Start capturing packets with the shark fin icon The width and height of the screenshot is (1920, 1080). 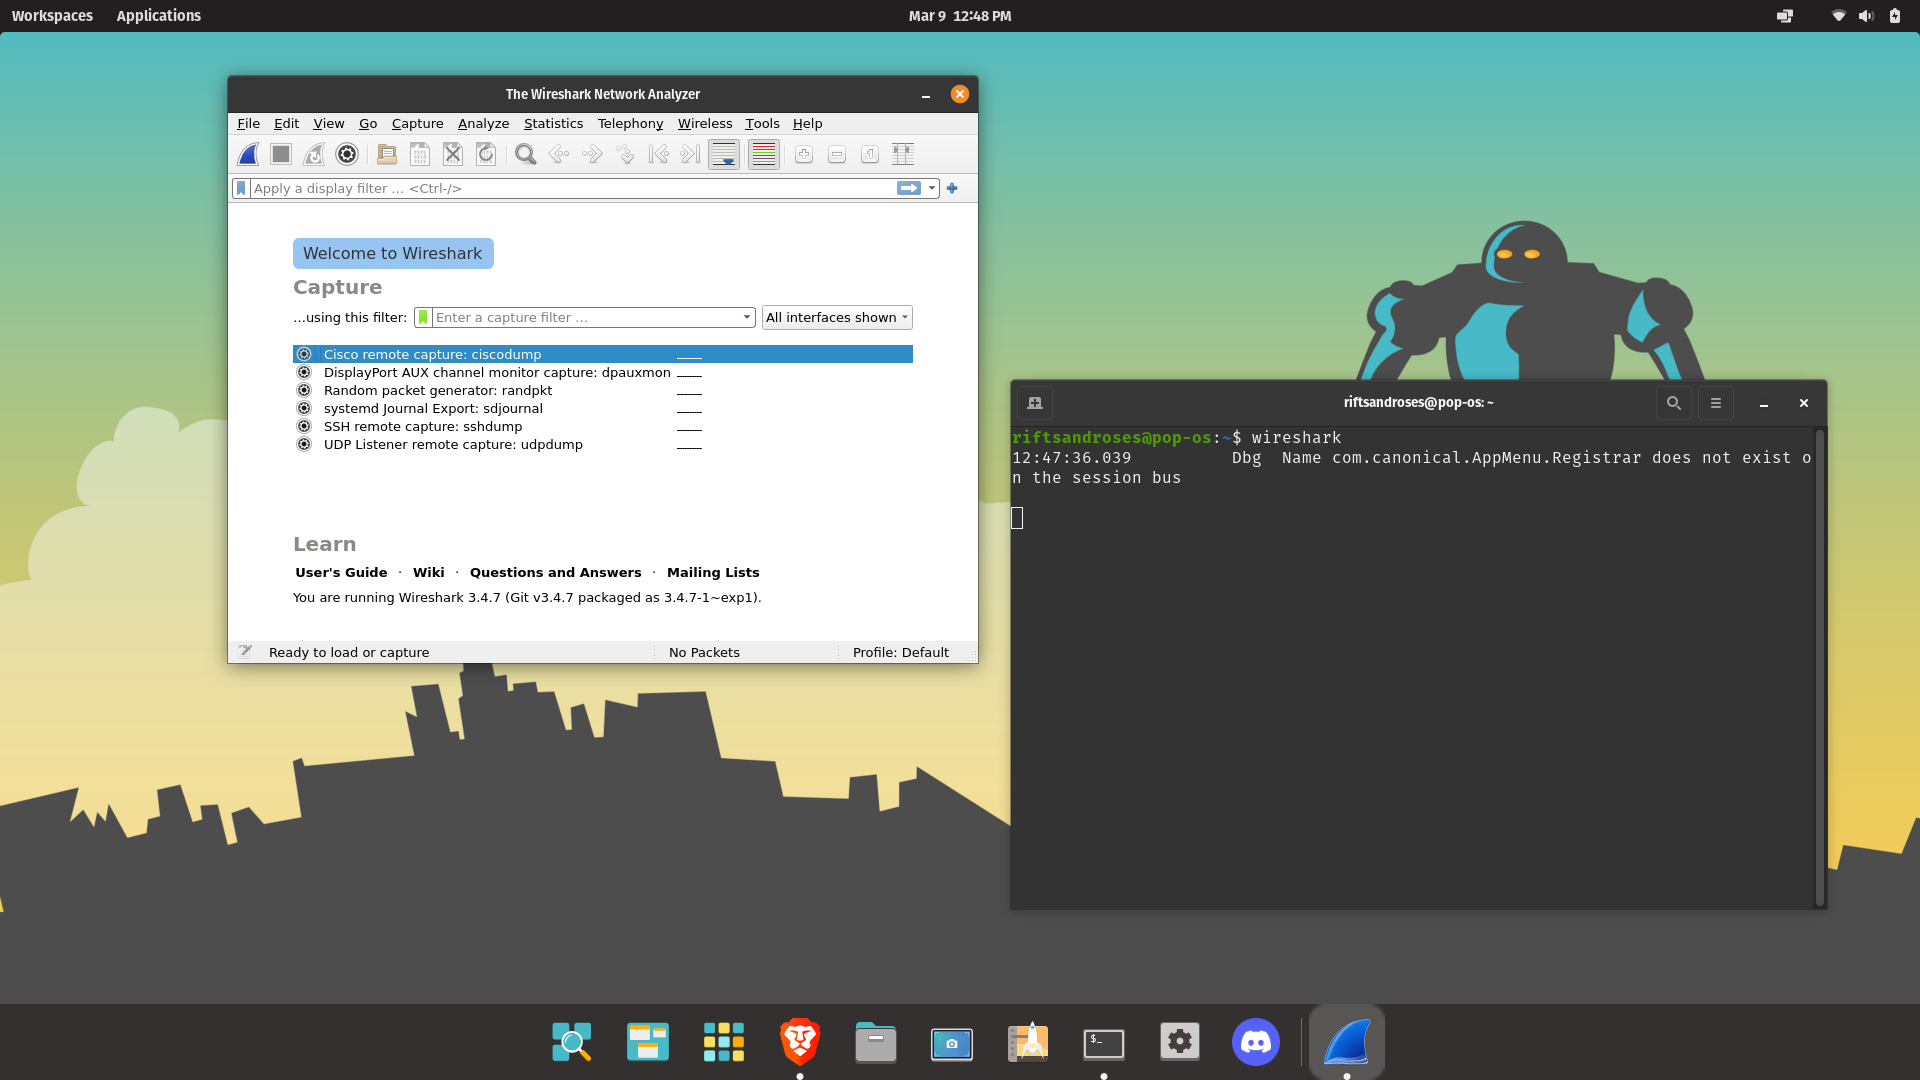point(248,154)
